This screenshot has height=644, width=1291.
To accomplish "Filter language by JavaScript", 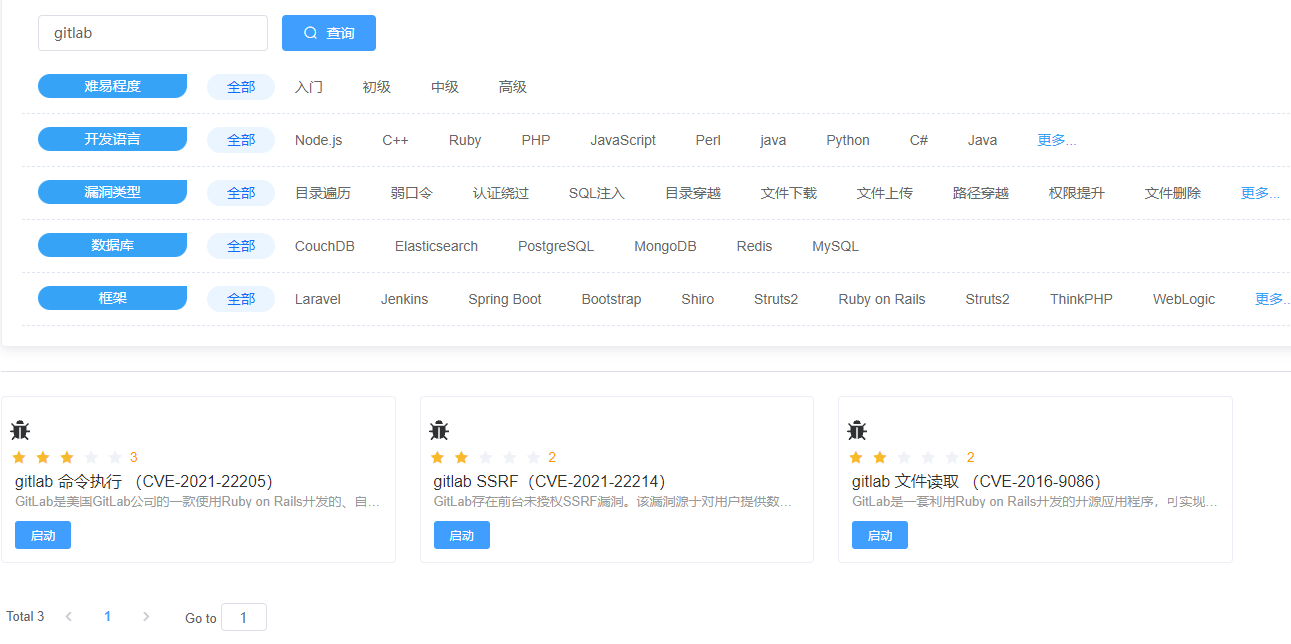I will [x=623, y=140].
